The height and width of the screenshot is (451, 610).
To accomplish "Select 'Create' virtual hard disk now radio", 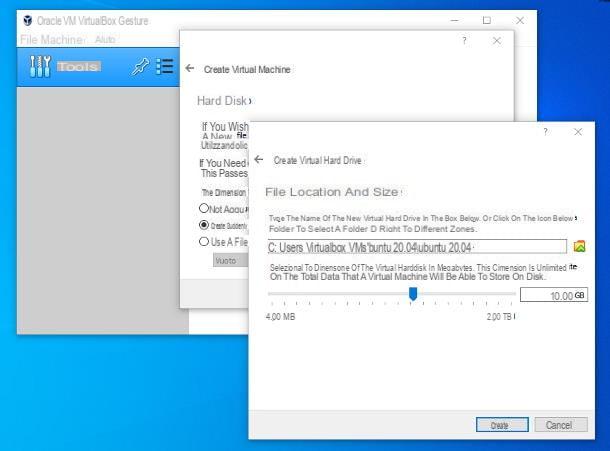I will [x=204, y=225].
